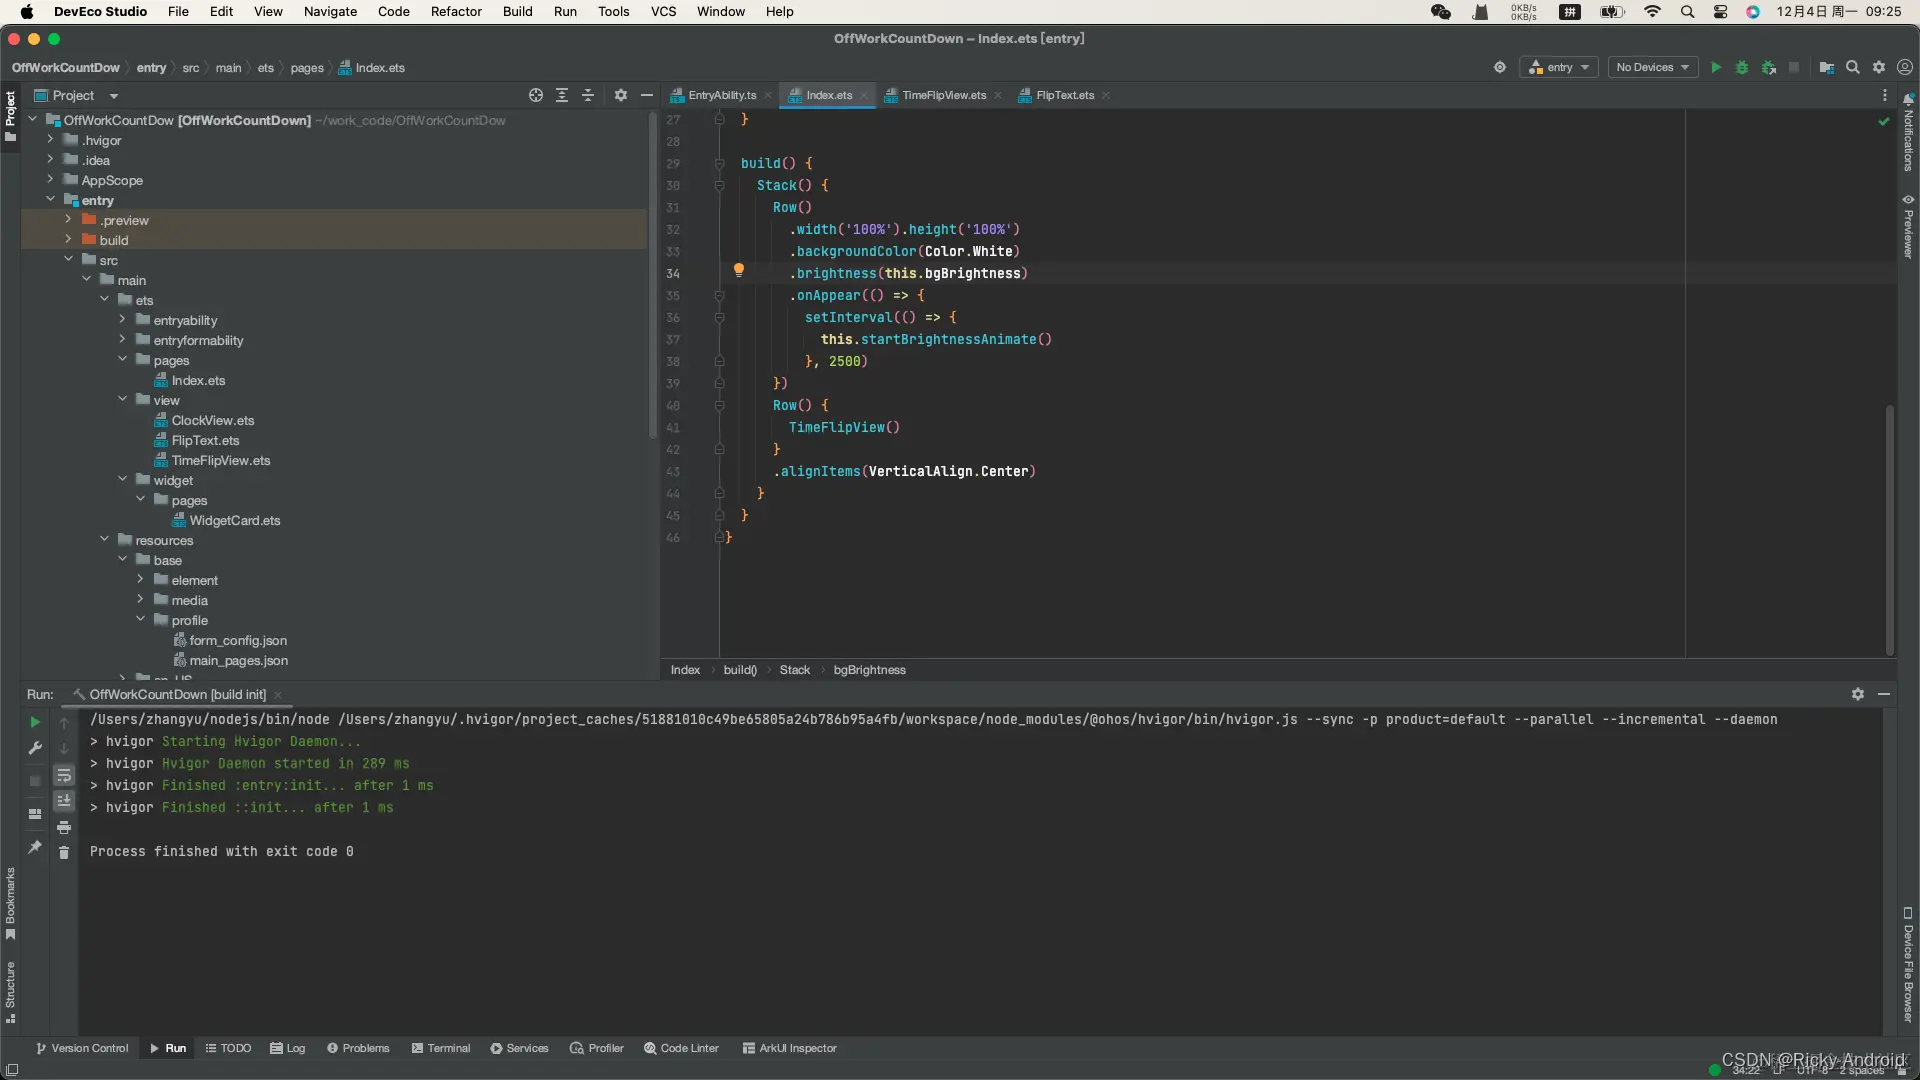
Task: Click the green Debug bug icon
Action: point(1742,68)
